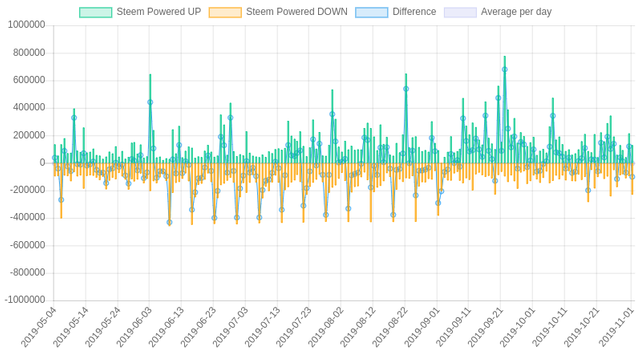Click the 2019-08-22 date label
The image size is (640, 361).
pos(390,328)
